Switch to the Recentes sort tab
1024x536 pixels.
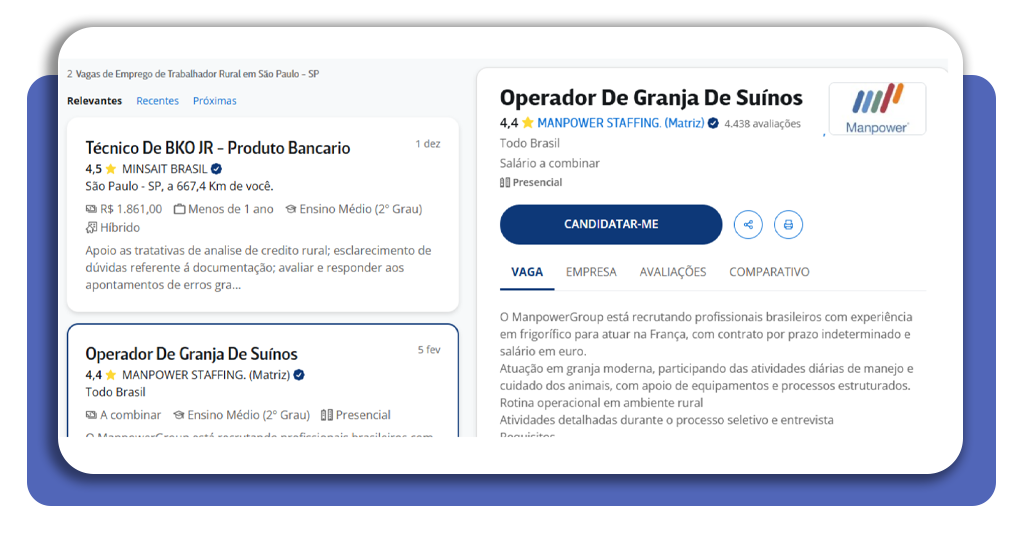coord(157,101)
